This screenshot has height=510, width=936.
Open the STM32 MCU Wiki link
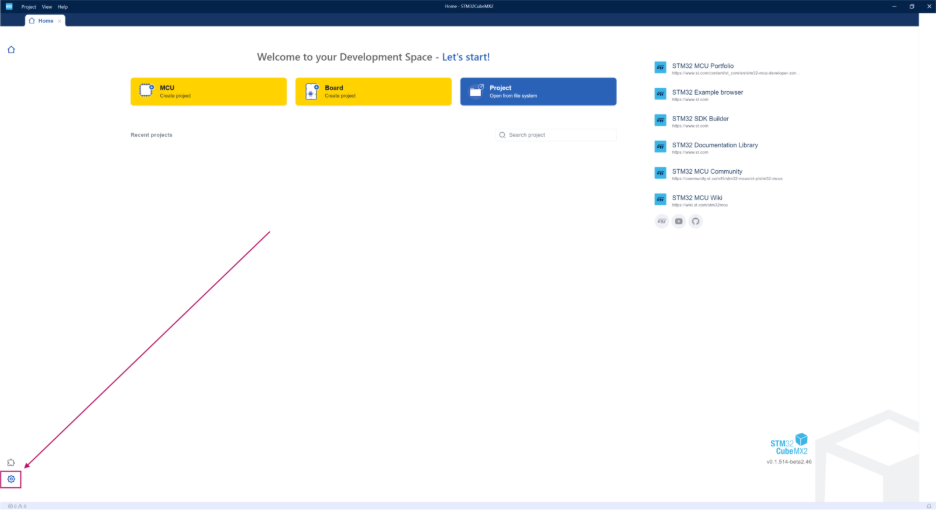(x=697, y=197)
